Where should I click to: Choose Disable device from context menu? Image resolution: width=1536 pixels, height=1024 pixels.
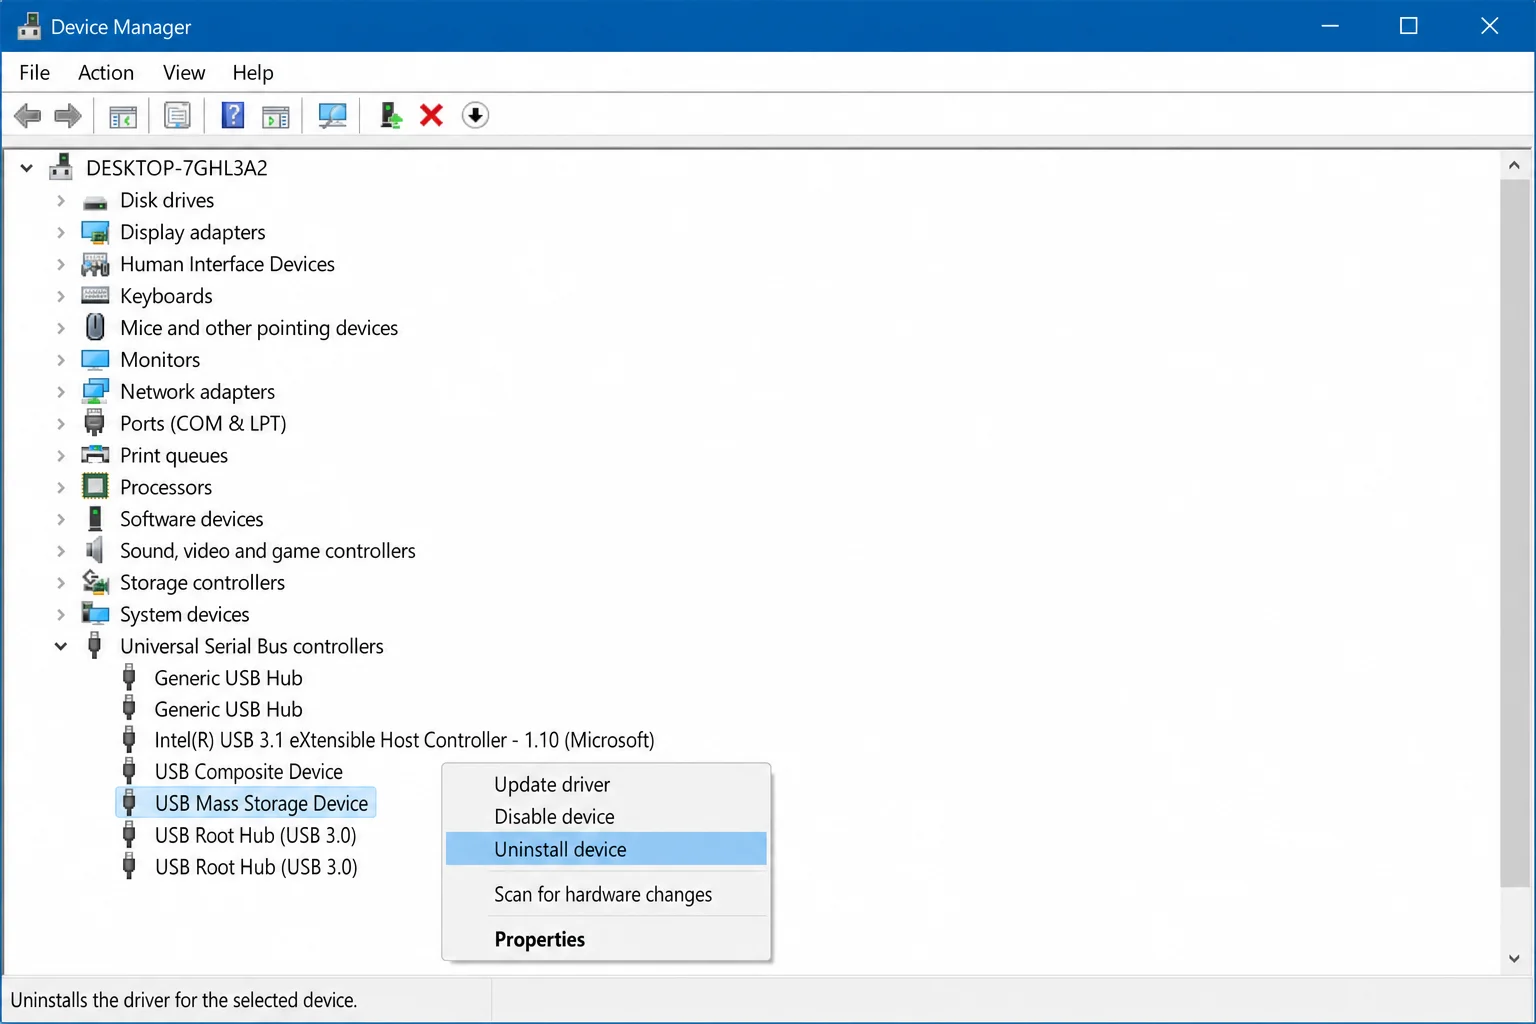click(606, 817)
